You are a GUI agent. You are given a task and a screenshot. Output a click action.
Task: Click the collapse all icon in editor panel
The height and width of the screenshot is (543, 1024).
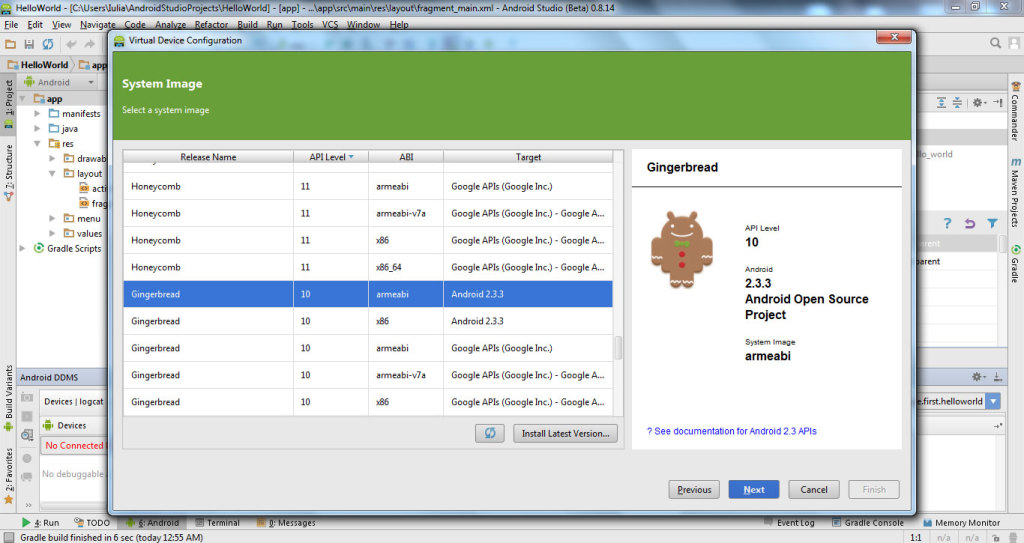click(x=957, y=103)
